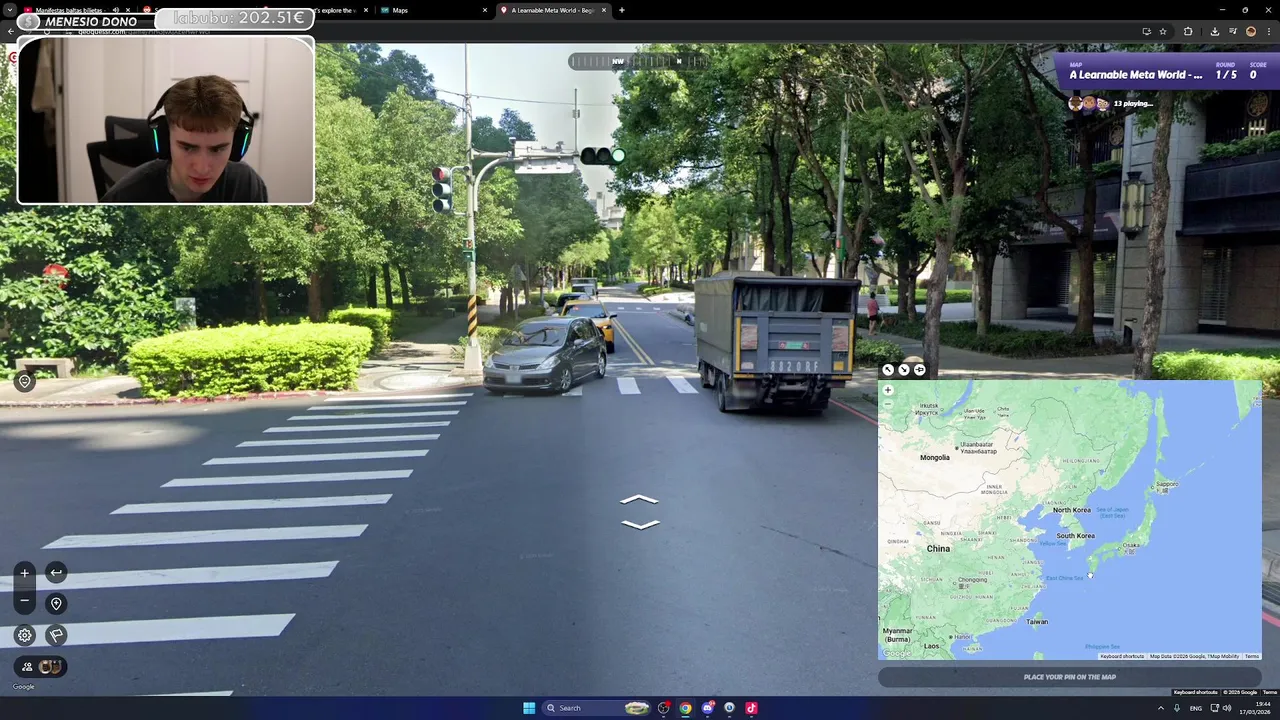This screenshot has width=1280, height=720.
Task: Zoom in on the guess map
Action: (x=888, y=391)
